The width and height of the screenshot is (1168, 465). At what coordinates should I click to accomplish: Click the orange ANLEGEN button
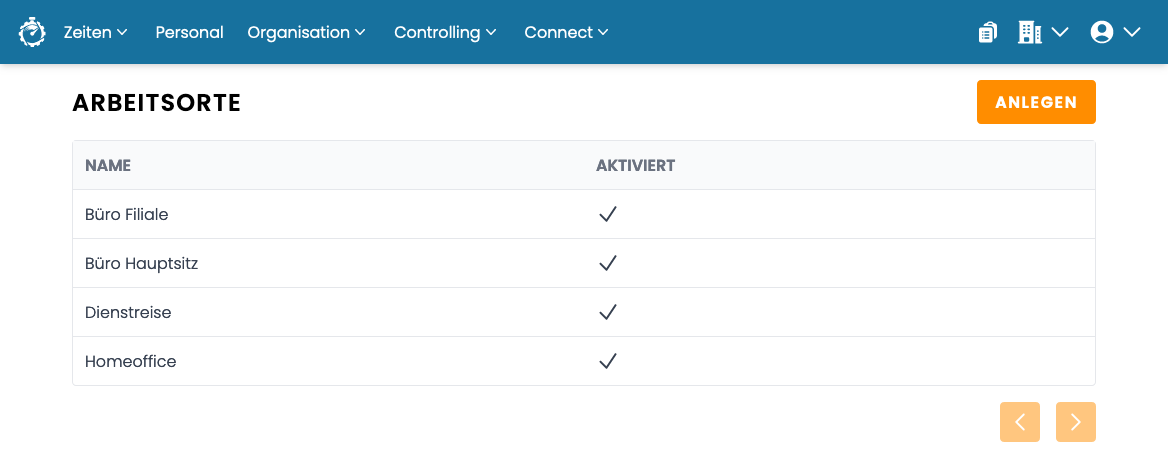tap(1036, 102)
